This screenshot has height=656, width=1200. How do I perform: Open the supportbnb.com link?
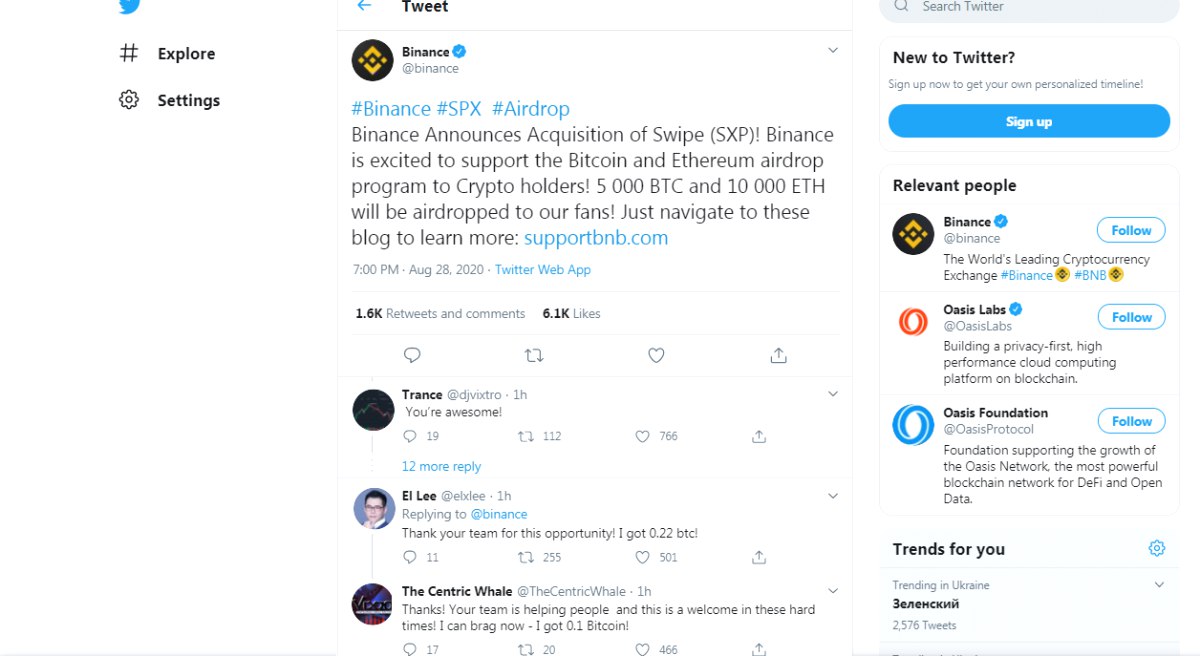pyautogui.click(x=596, y=238)
